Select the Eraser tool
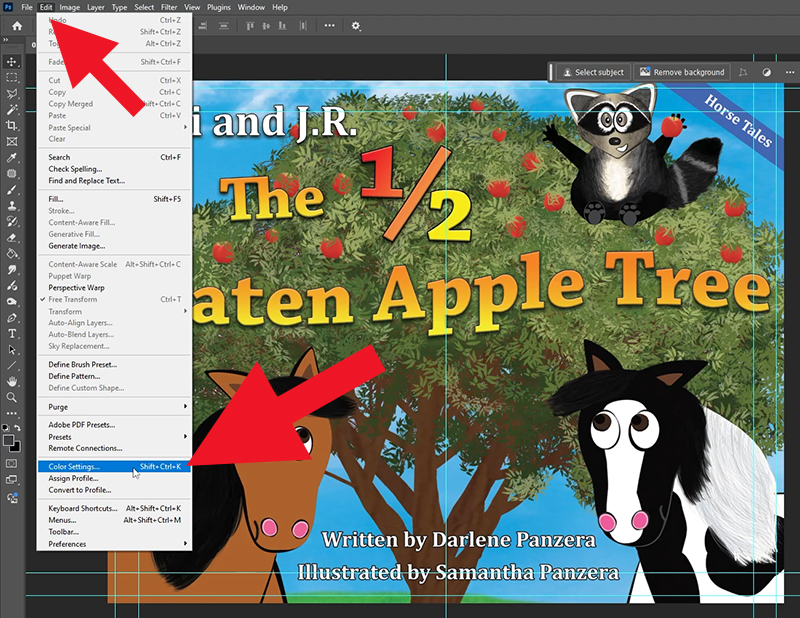The width and height of the screenshot is (800, 618). pos(11,238)
